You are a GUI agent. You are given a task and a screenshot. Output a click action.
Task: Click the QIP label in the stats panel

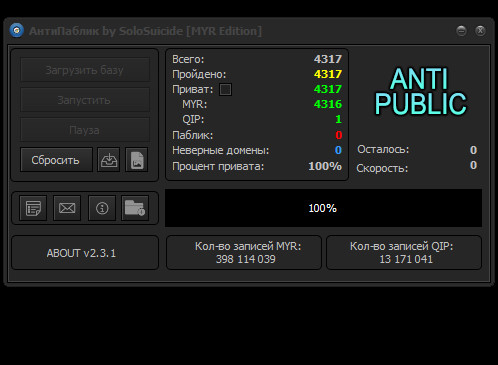click(x=193, y=119)
